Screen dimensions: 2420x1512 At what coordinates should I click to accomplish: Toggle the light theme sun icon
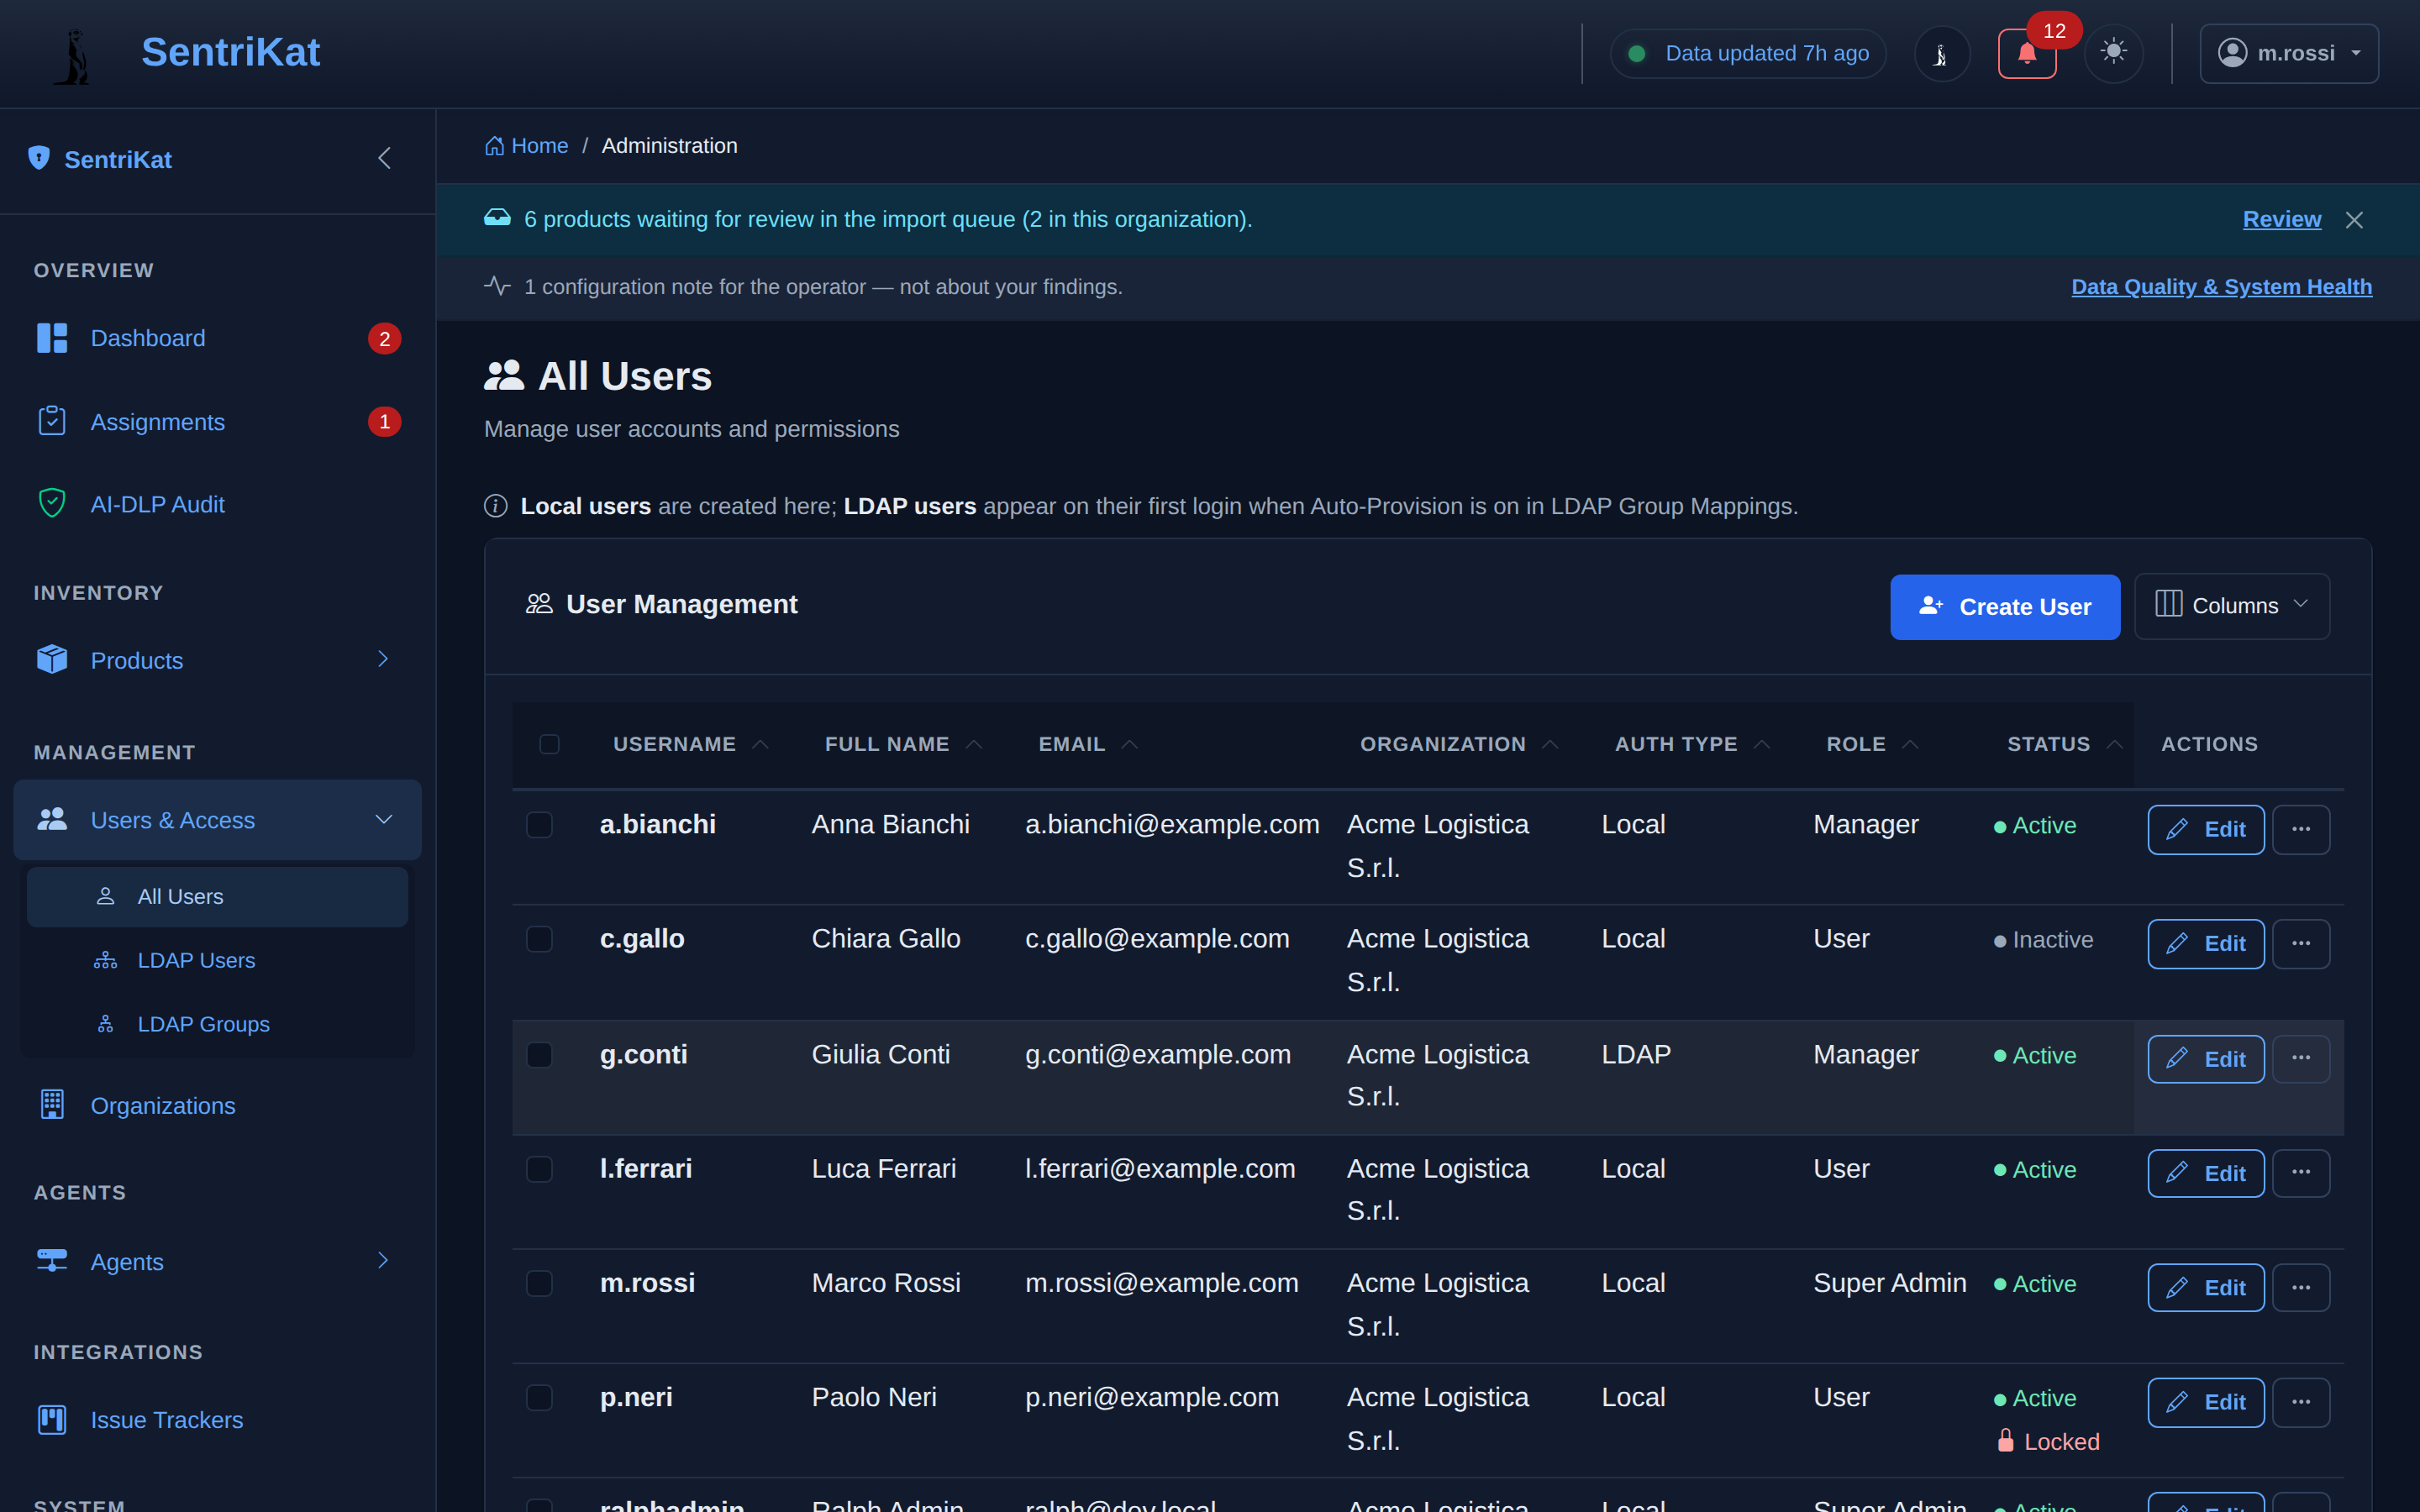click(x=2113, y=53)
